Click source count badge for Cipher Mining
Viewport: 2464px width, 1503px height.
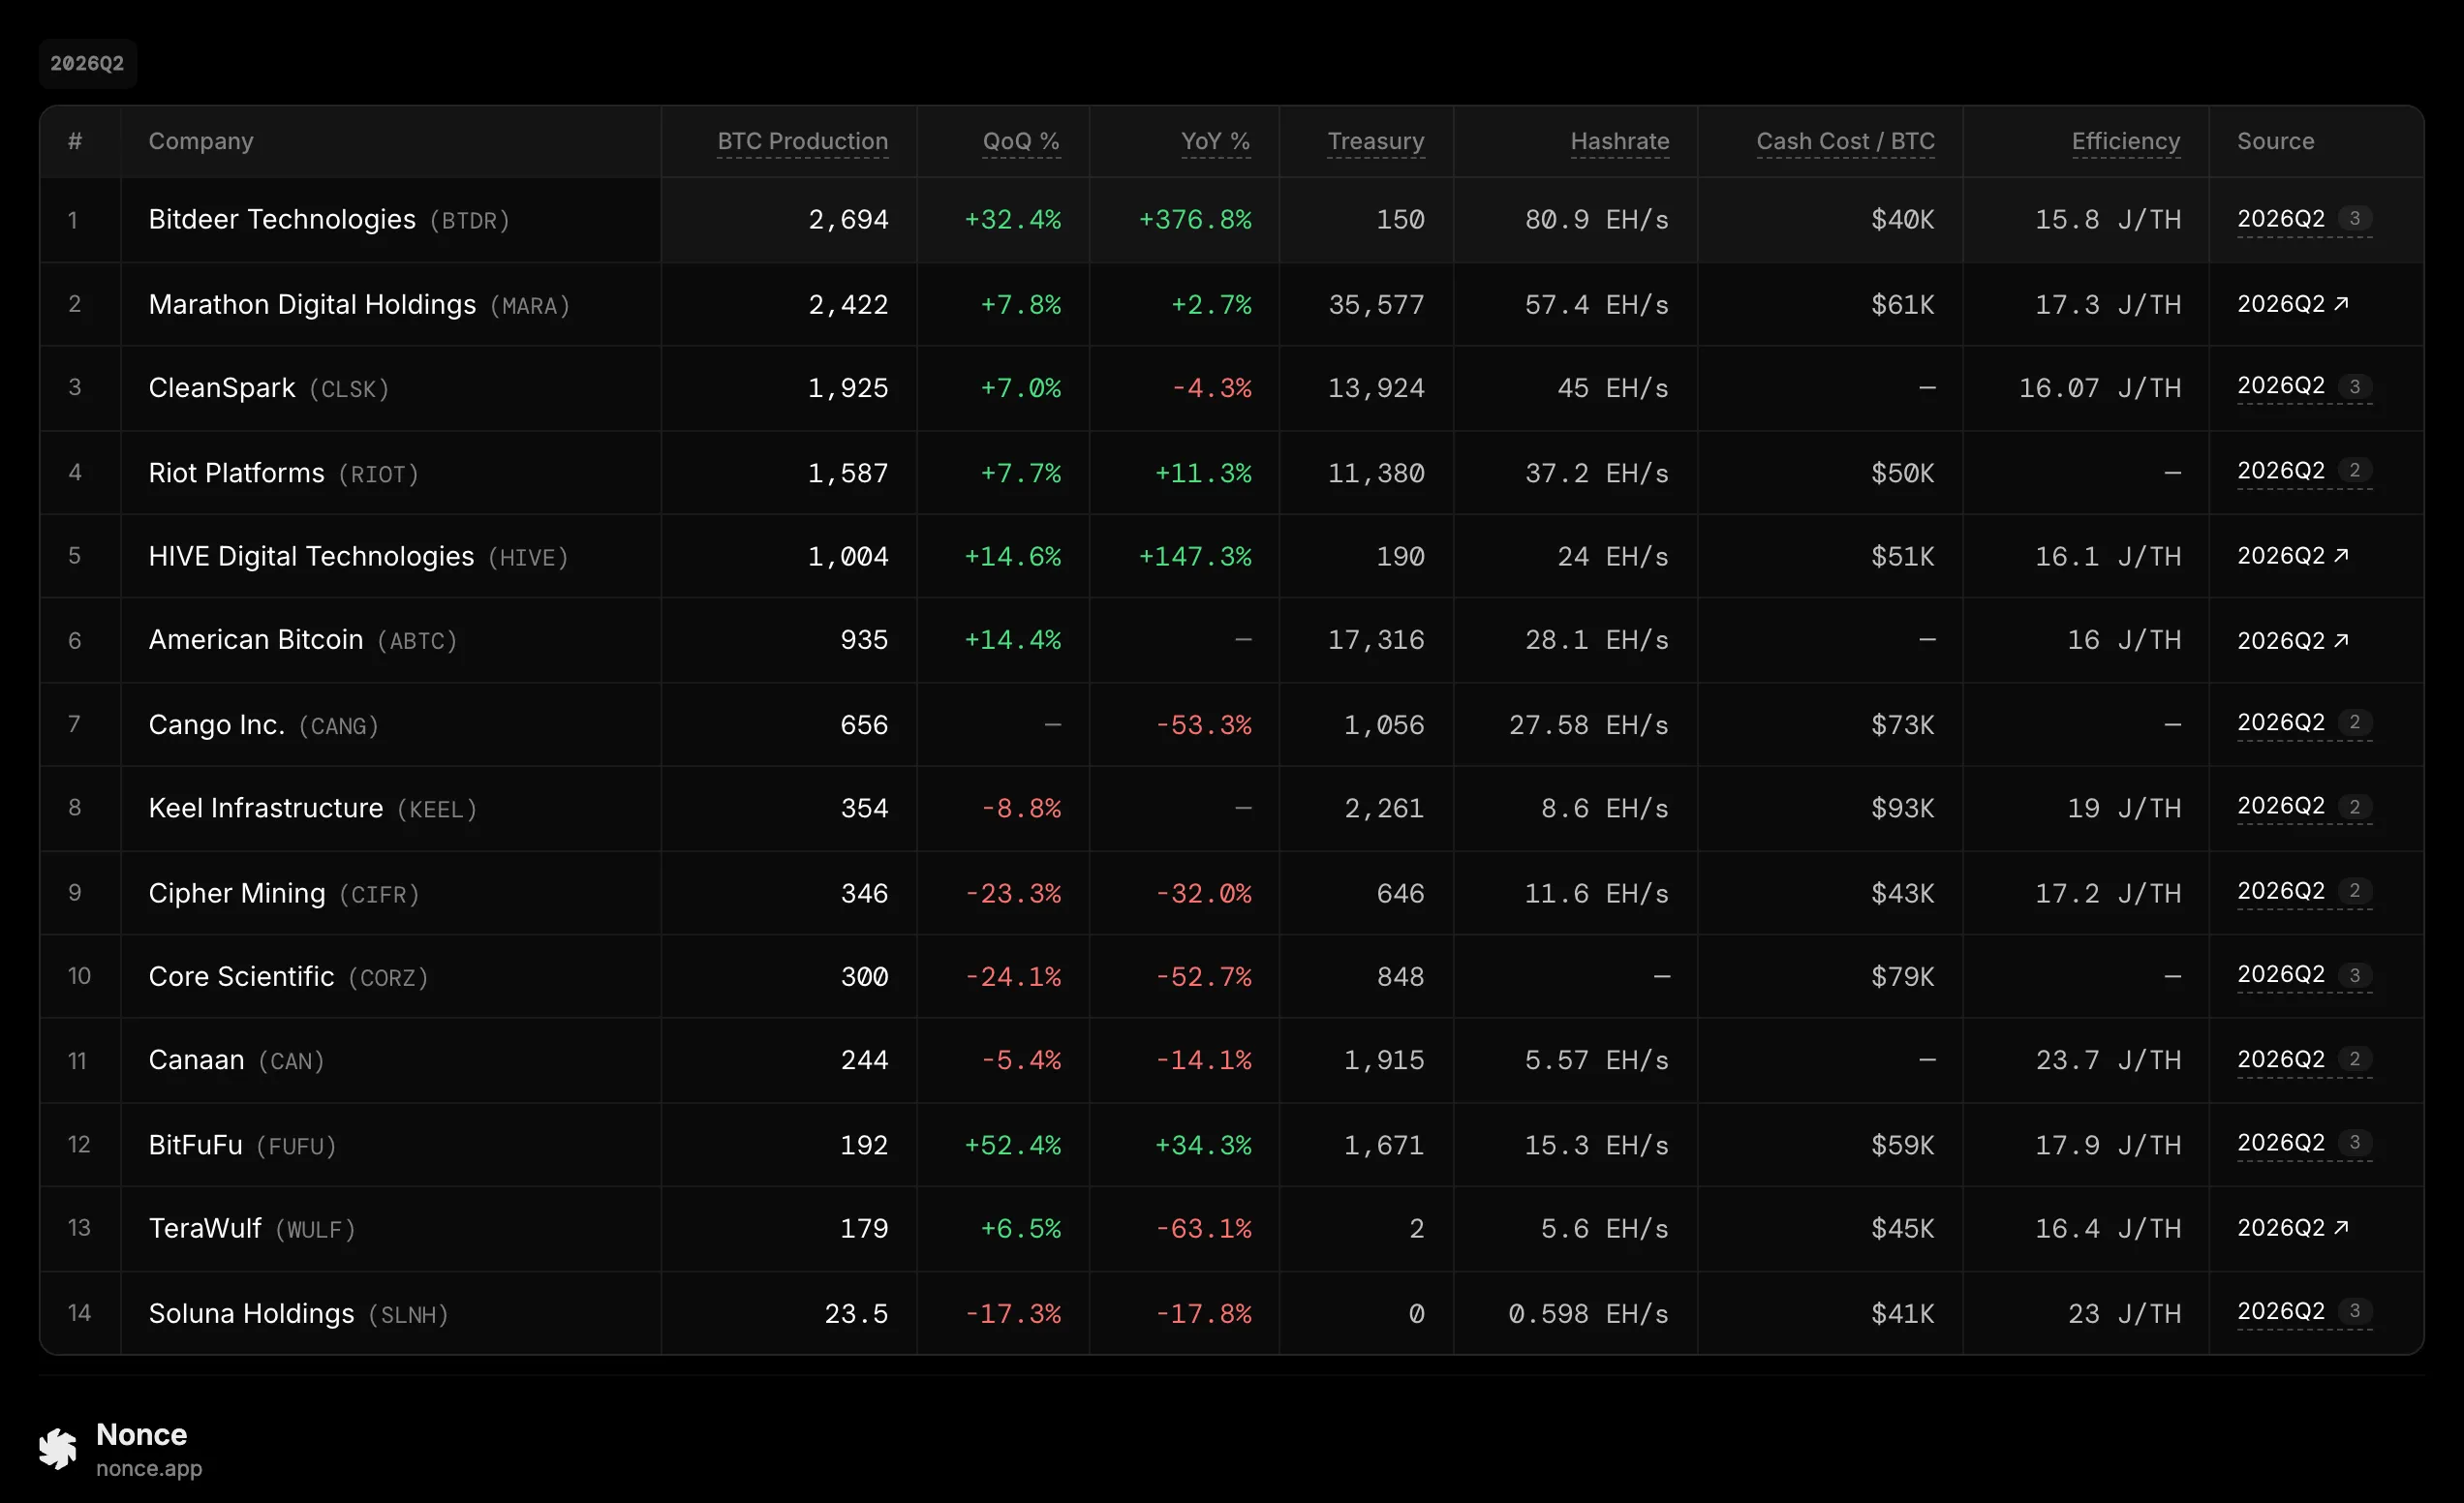[x=2355, y=890]
